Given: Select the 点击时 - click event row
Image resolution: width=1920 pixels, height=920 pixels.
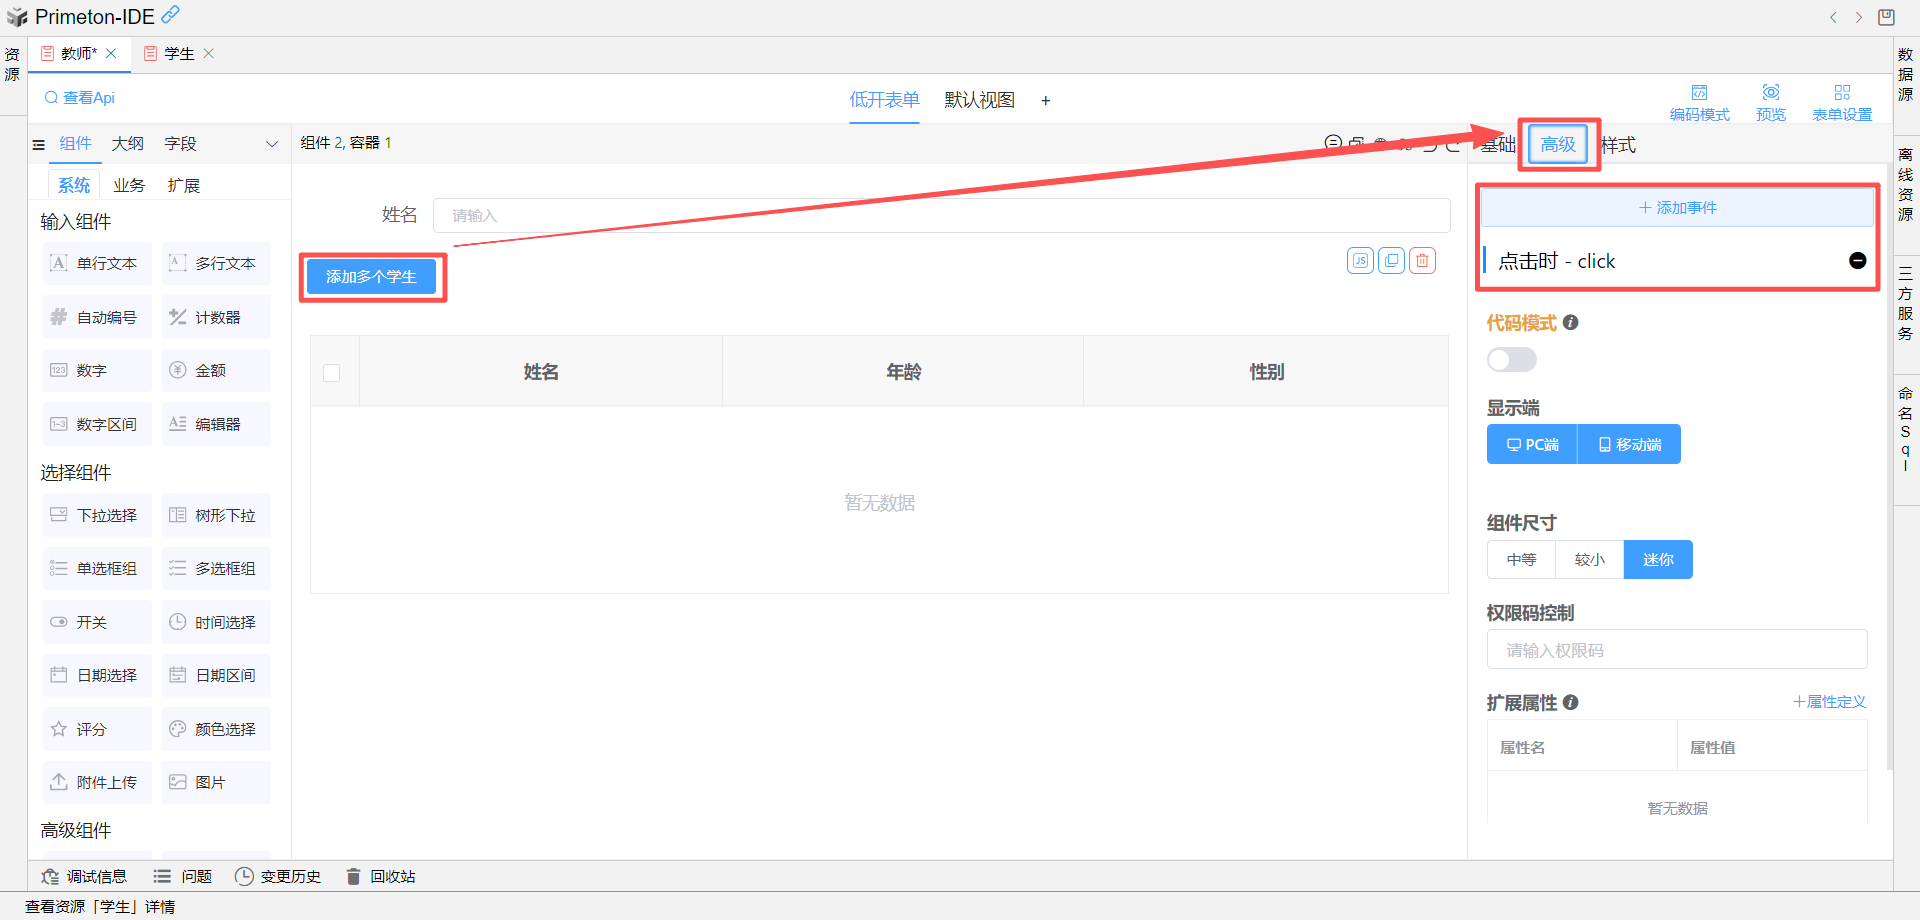Looking at the screenshot, I should (x=1677, y=261).
